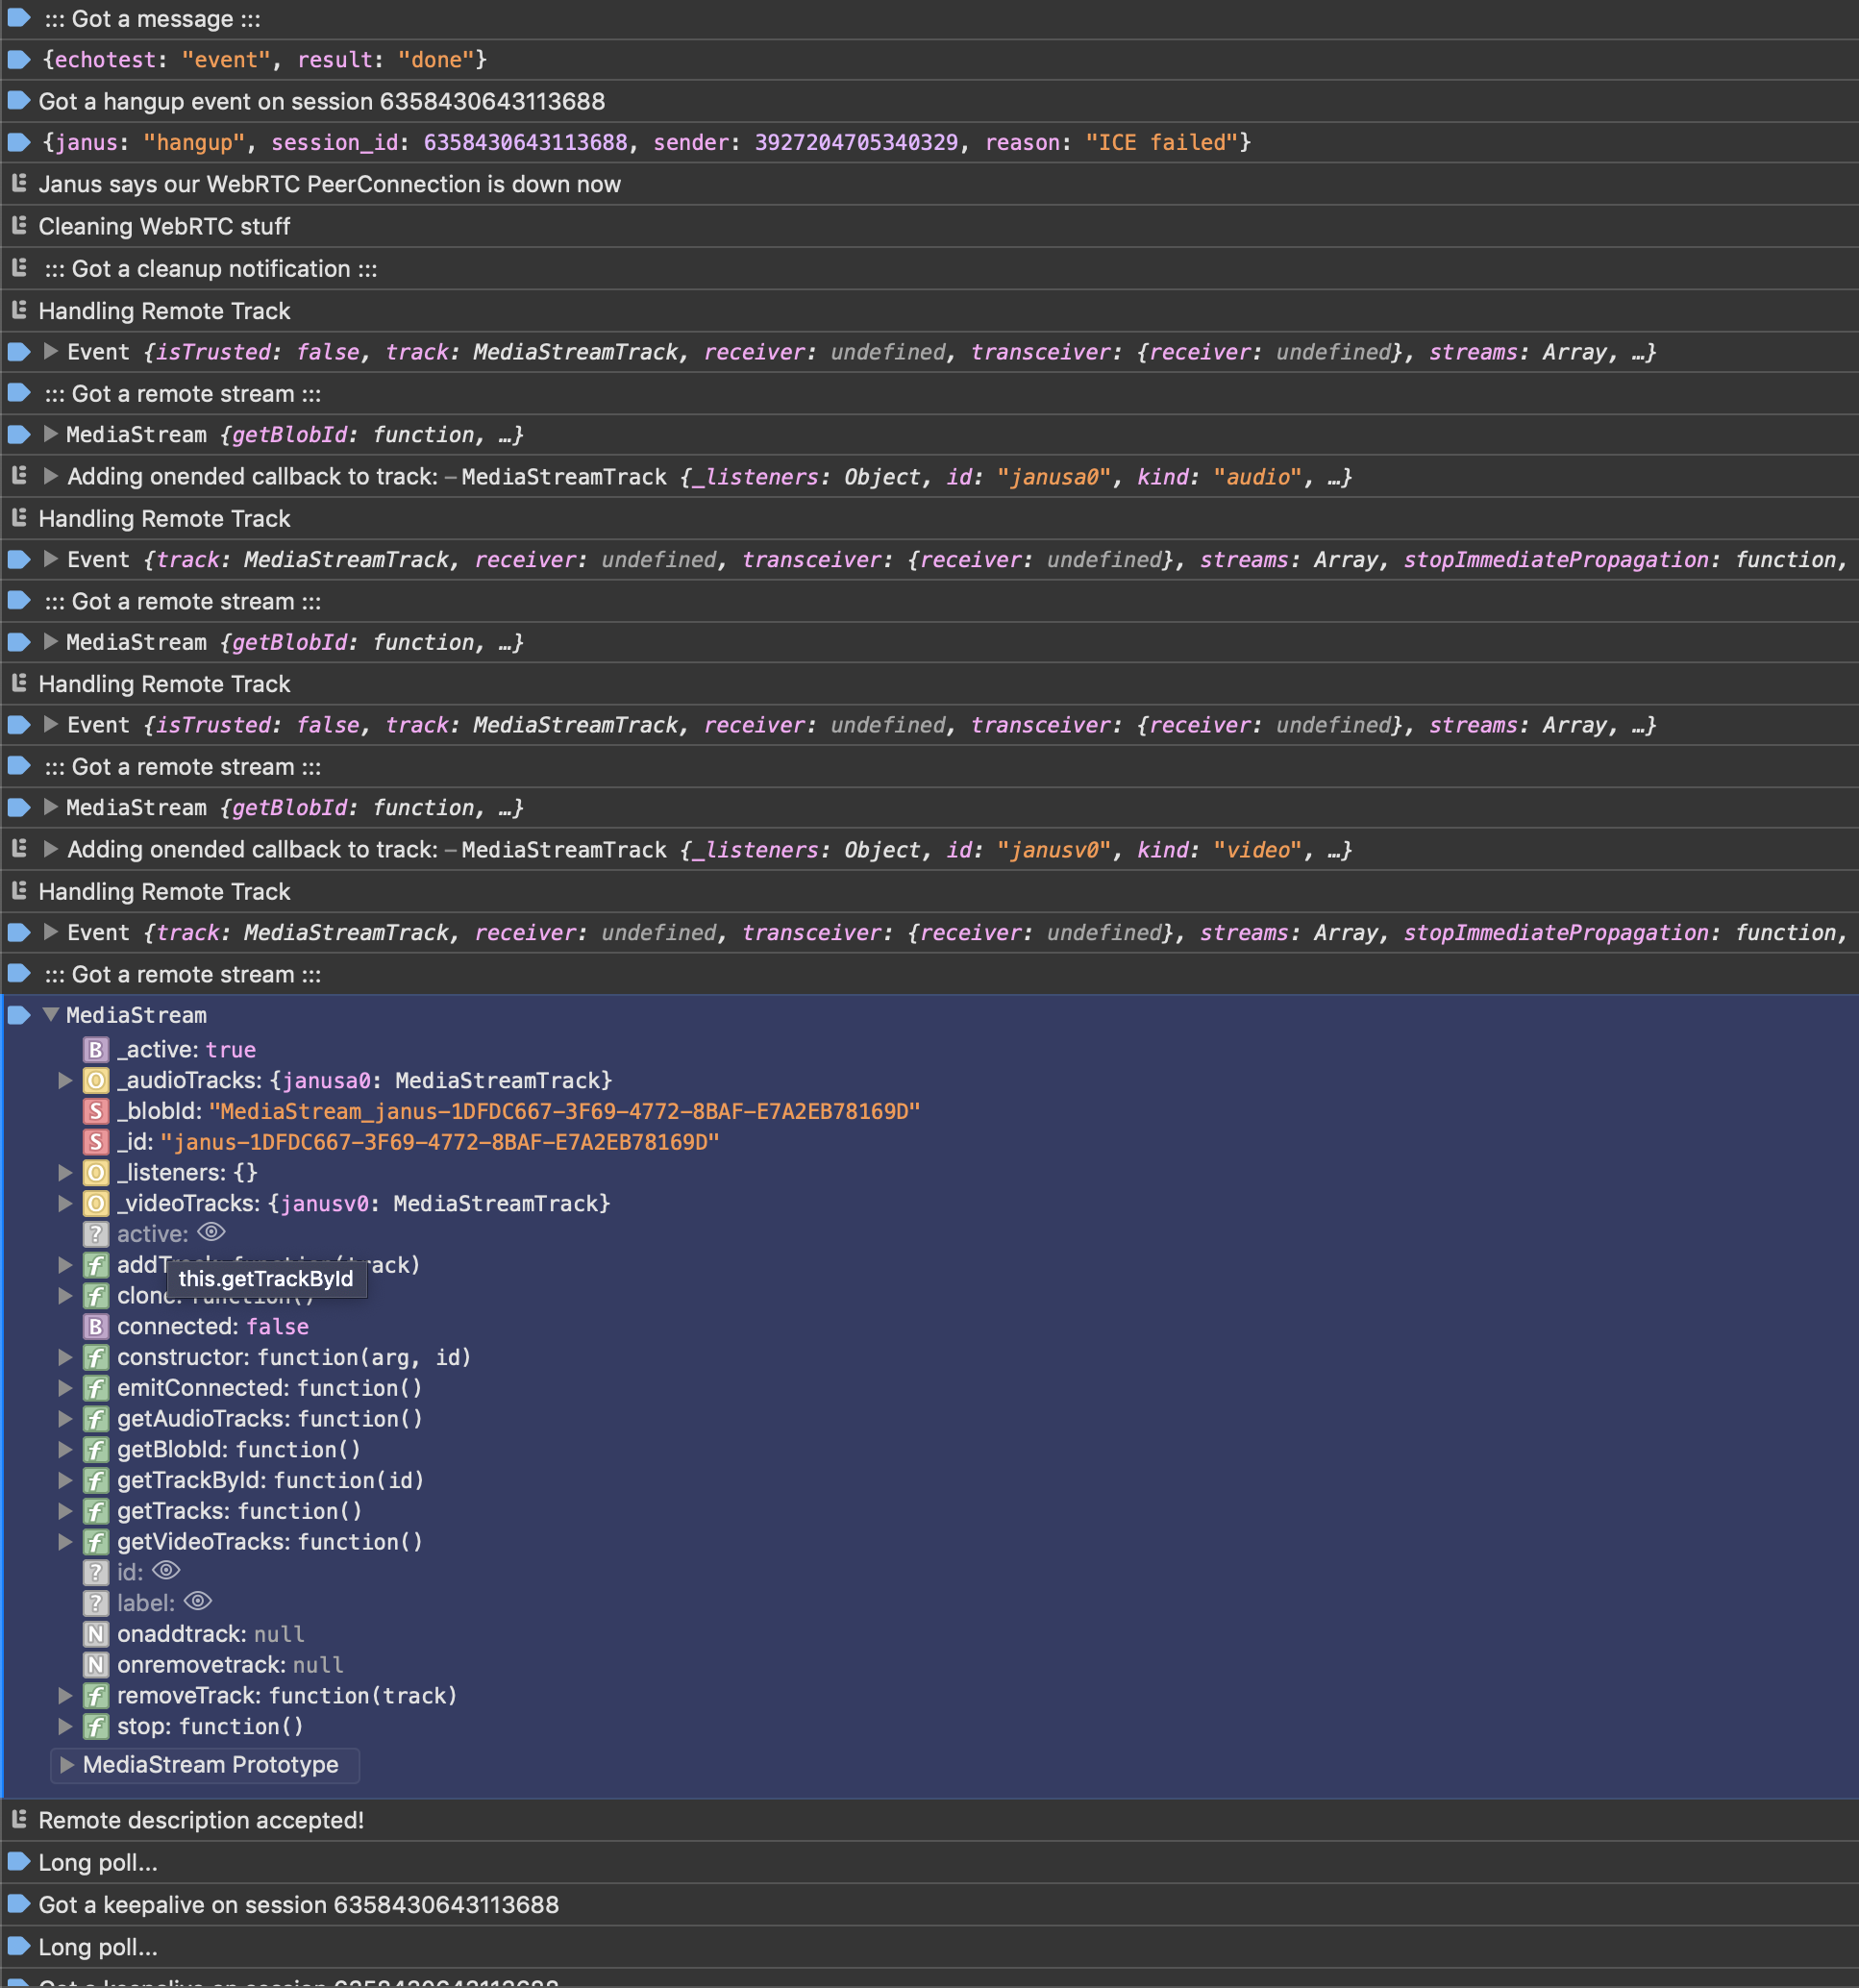
Task: Expand the janusv0 video track callback entry
Action: tap(50, 849)
